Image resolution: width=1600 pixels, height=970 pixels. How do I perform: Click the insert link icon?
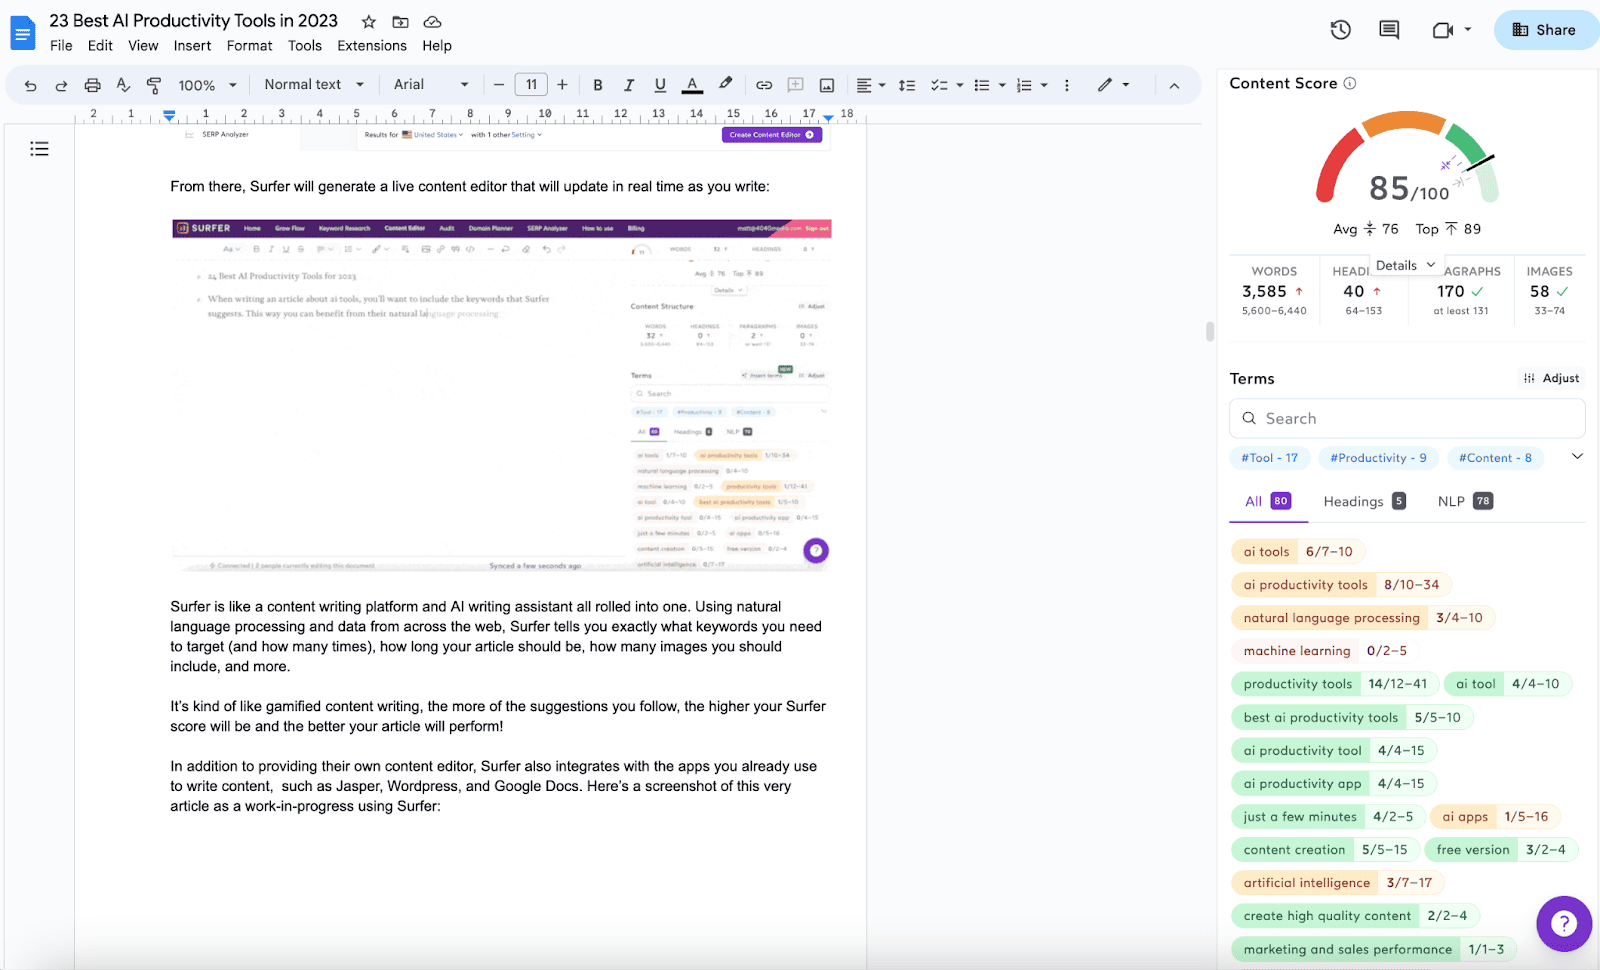764,85
